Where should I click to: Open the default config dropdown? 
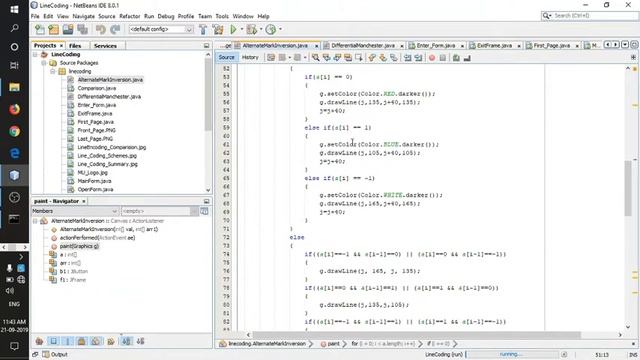click(161, 29)
